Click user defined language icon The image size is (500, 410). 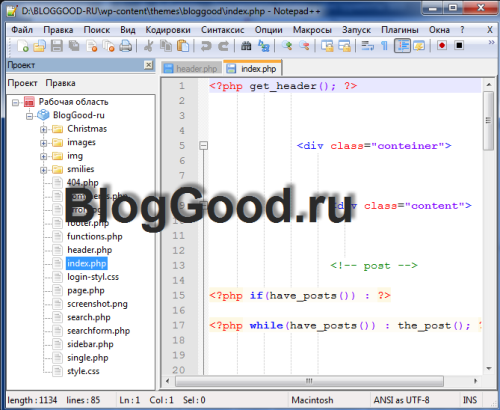419,46
